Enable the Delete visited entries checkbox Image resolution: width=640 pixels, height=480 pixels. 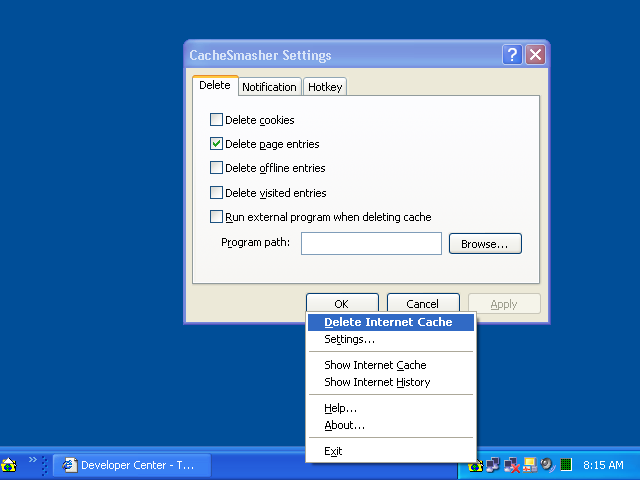[x=216, y=192]
